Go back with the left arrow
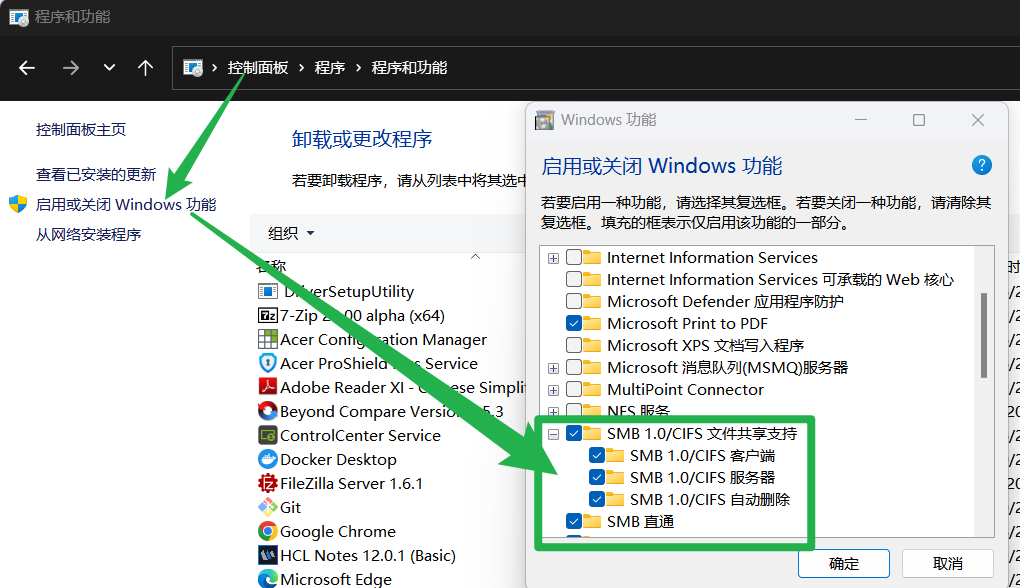 point(27,68)
